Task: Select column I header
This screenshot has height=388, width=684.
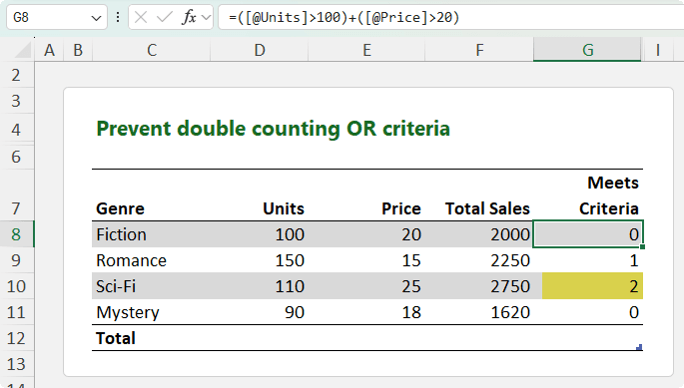Action: click(x=658, y=50)
